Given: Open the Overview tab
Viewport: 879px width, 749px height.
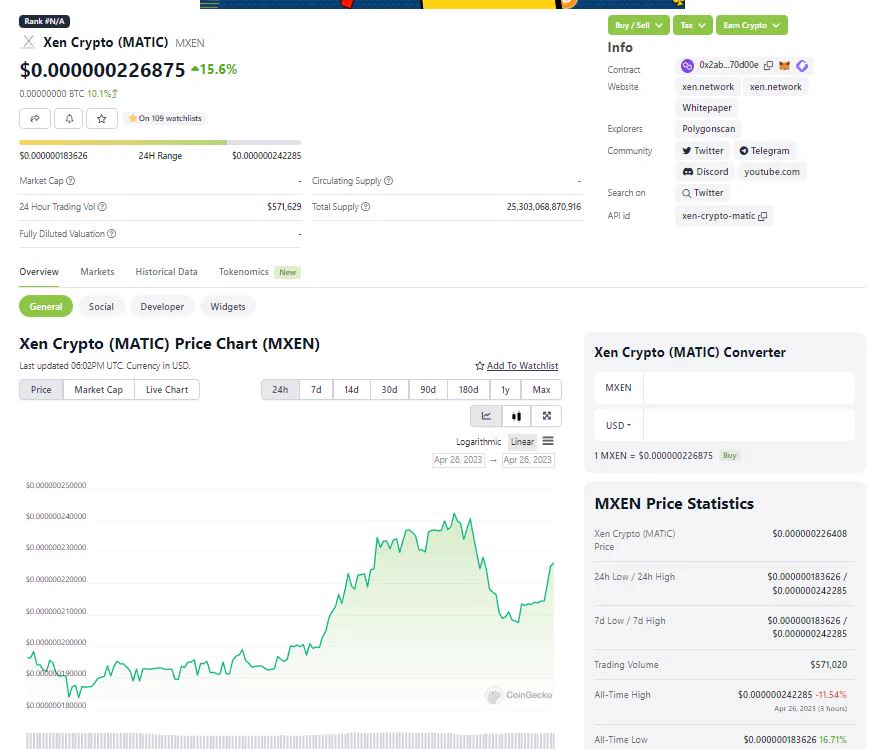Looking at the screenshot, I should [x=39, y=272].
